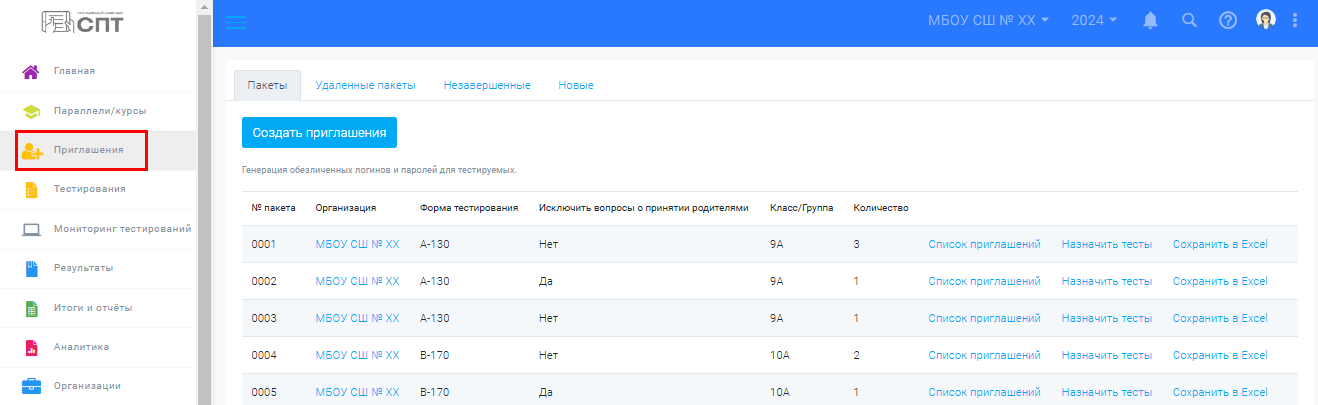
Task: Switch to Незавершенные tab
Action: (487, 85)
